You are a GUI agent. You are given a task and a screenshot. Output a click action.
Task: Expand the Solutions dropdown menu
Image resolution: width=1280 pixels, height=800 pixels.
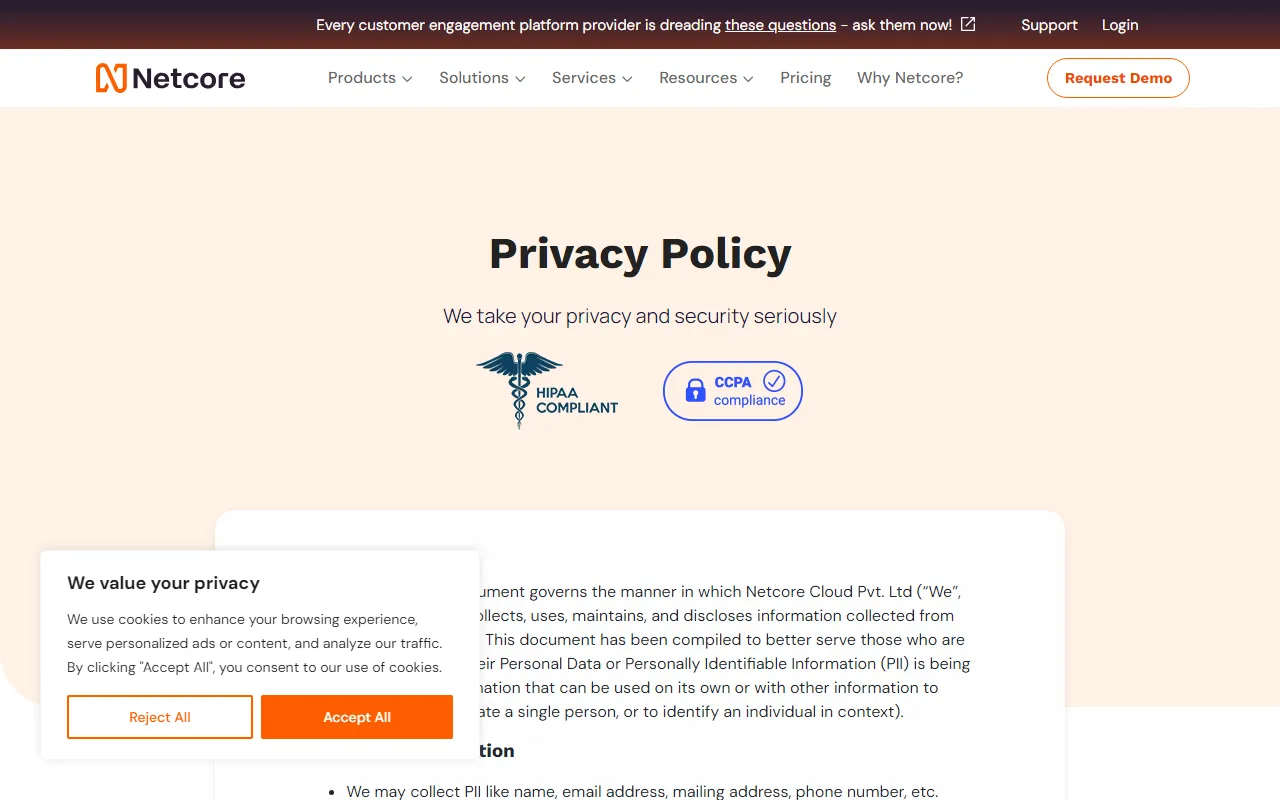click(482, 78)
